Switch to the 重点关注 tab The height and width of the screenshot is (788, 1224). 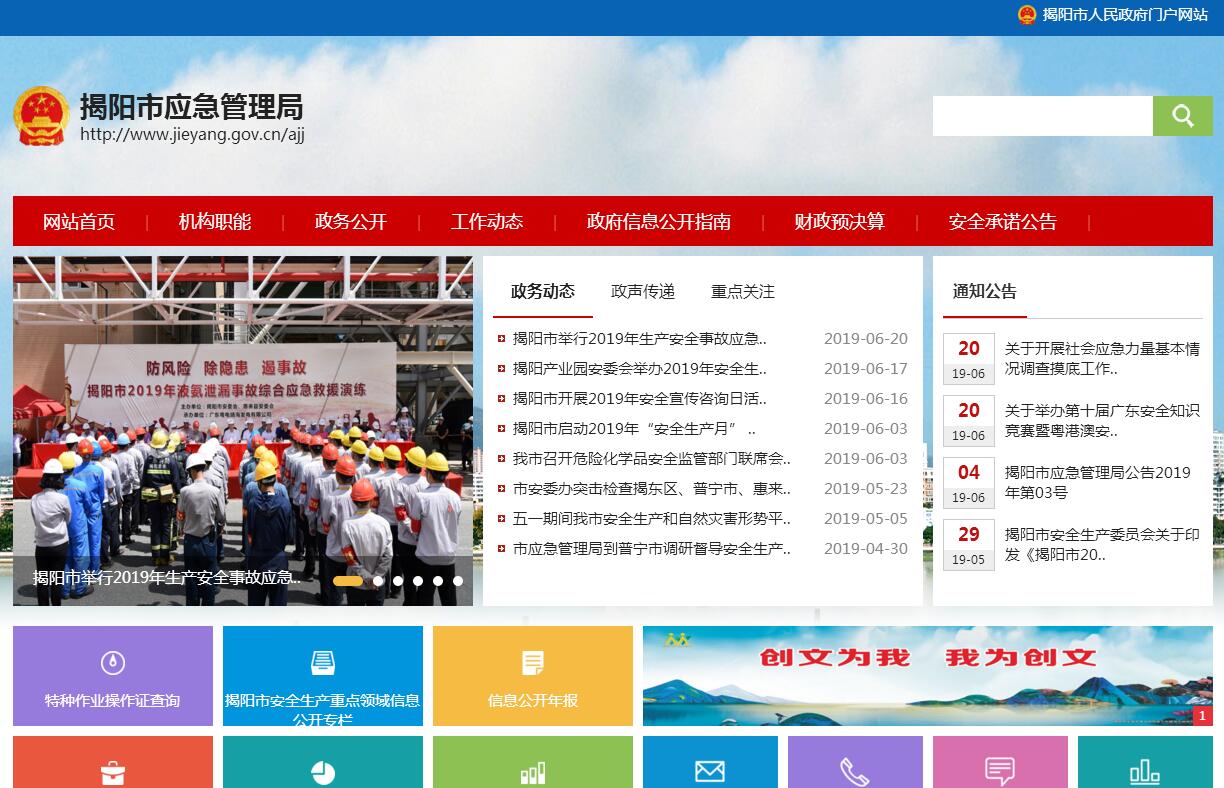pos(742,292)
